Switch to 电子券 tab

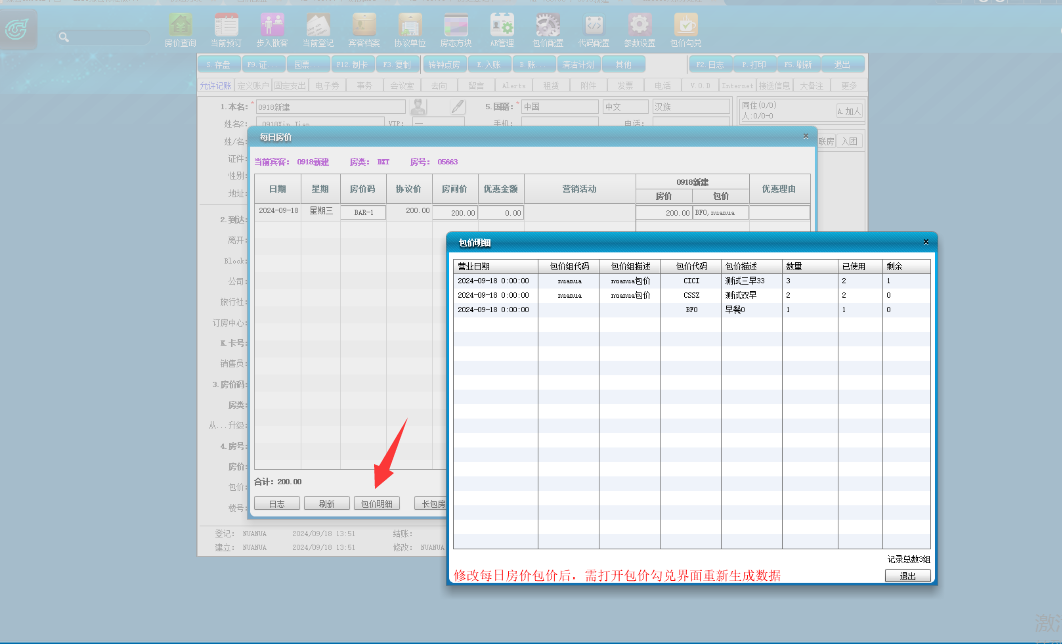pyautogui.click(x=327, y=85)
